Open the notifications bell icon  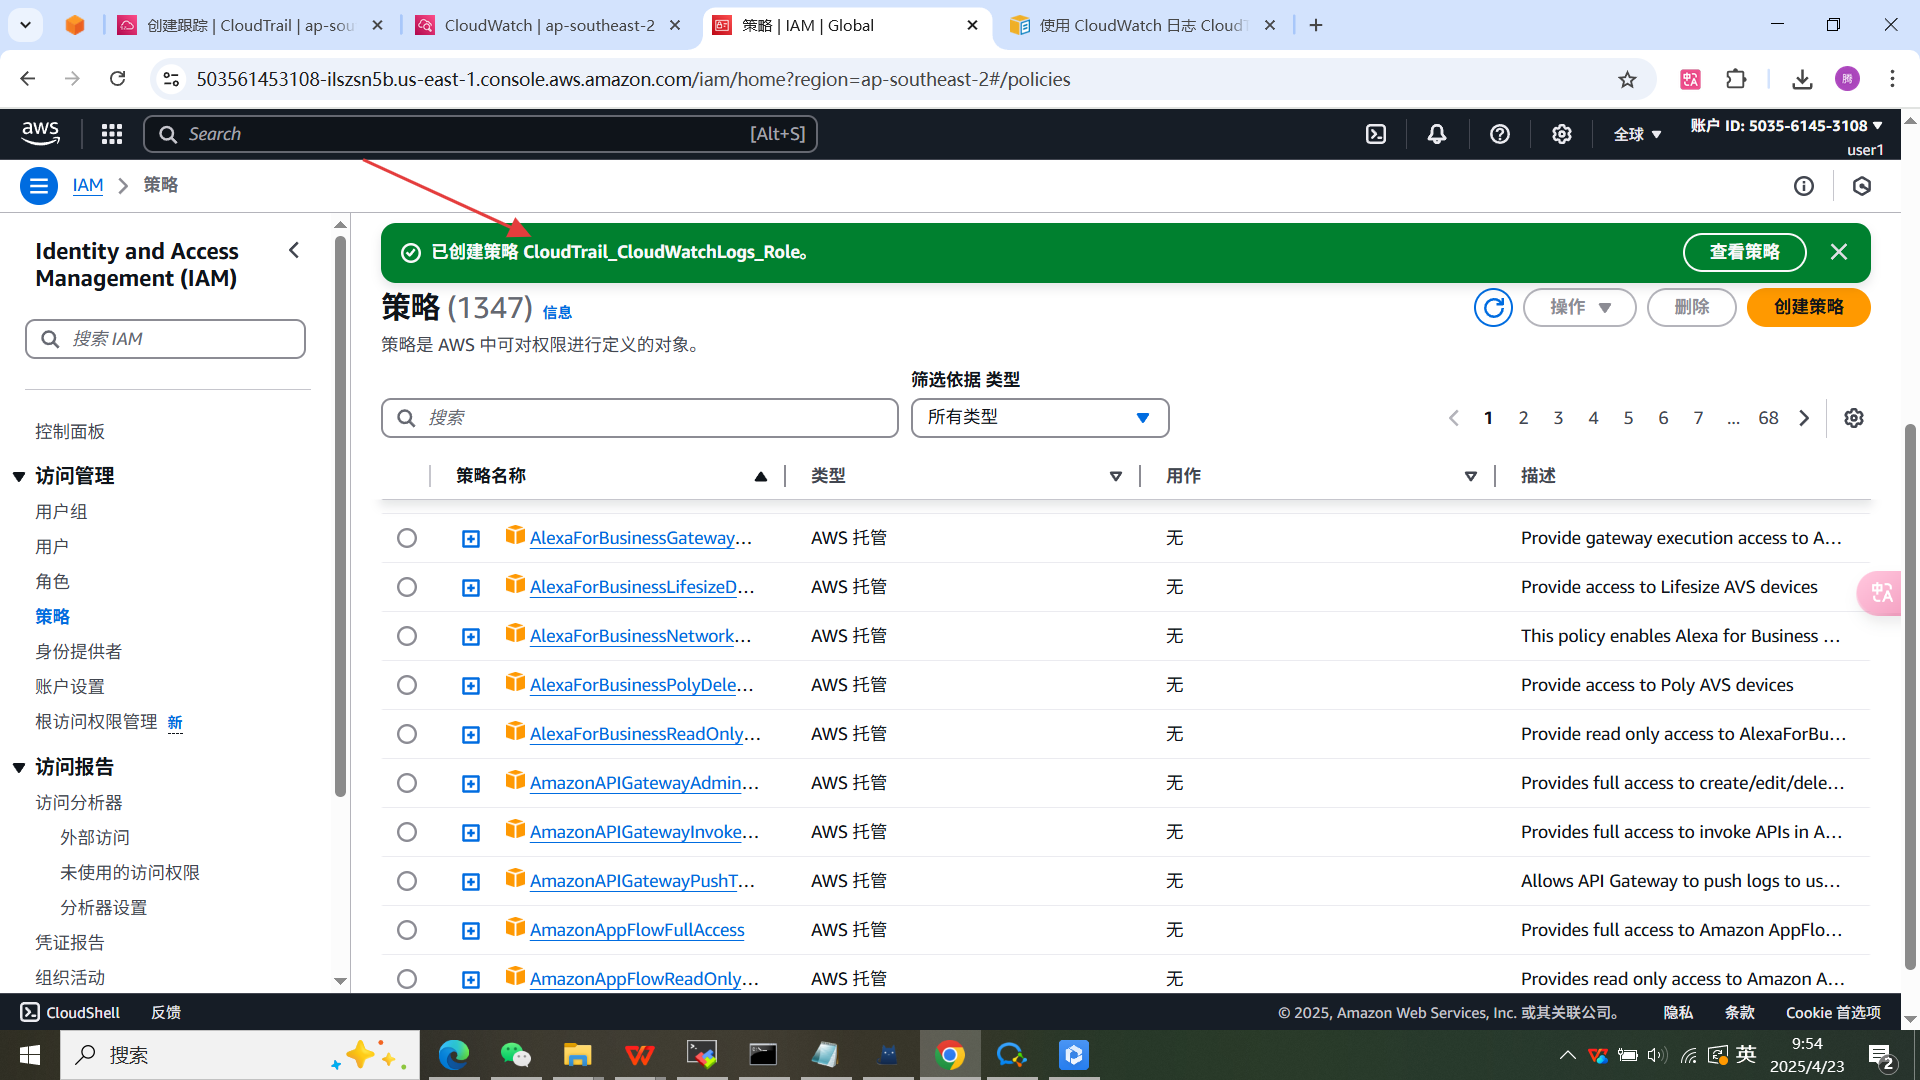click(1437, 134)
